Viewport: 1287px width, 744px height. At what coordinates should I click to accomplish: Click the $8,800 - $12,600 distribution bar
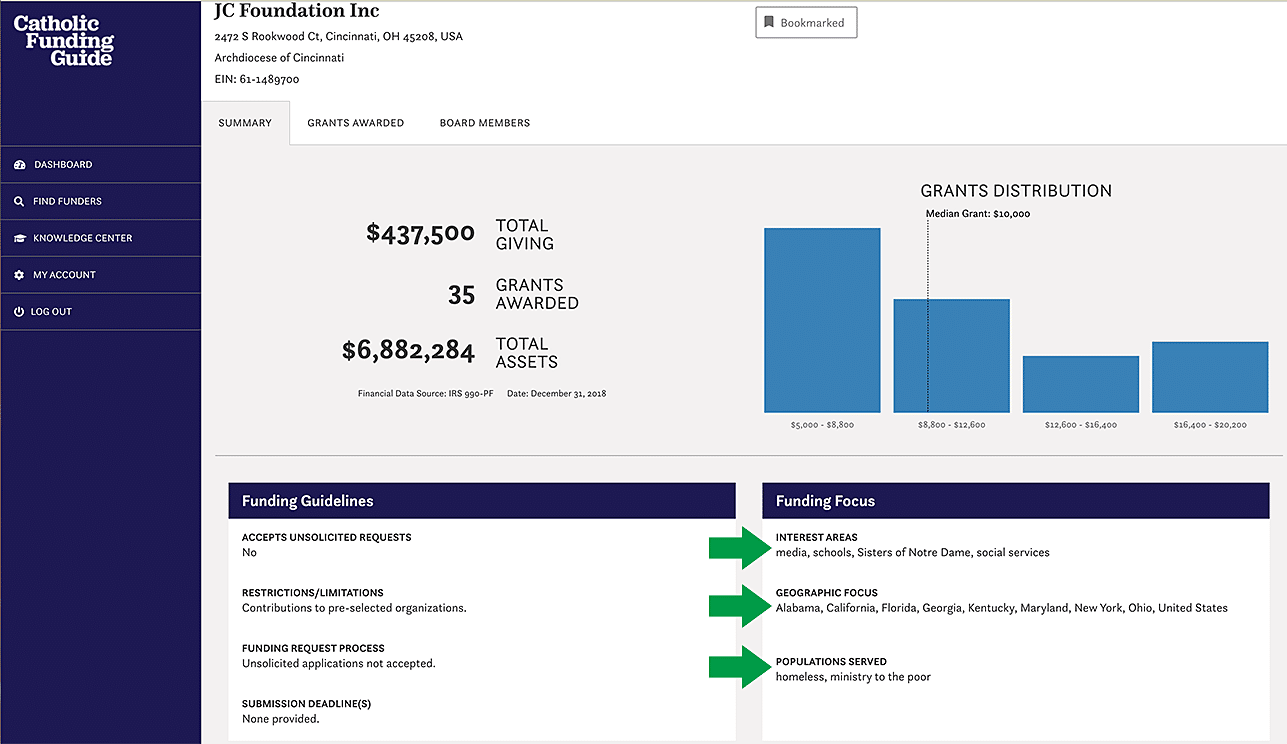(x=951, y=356)
